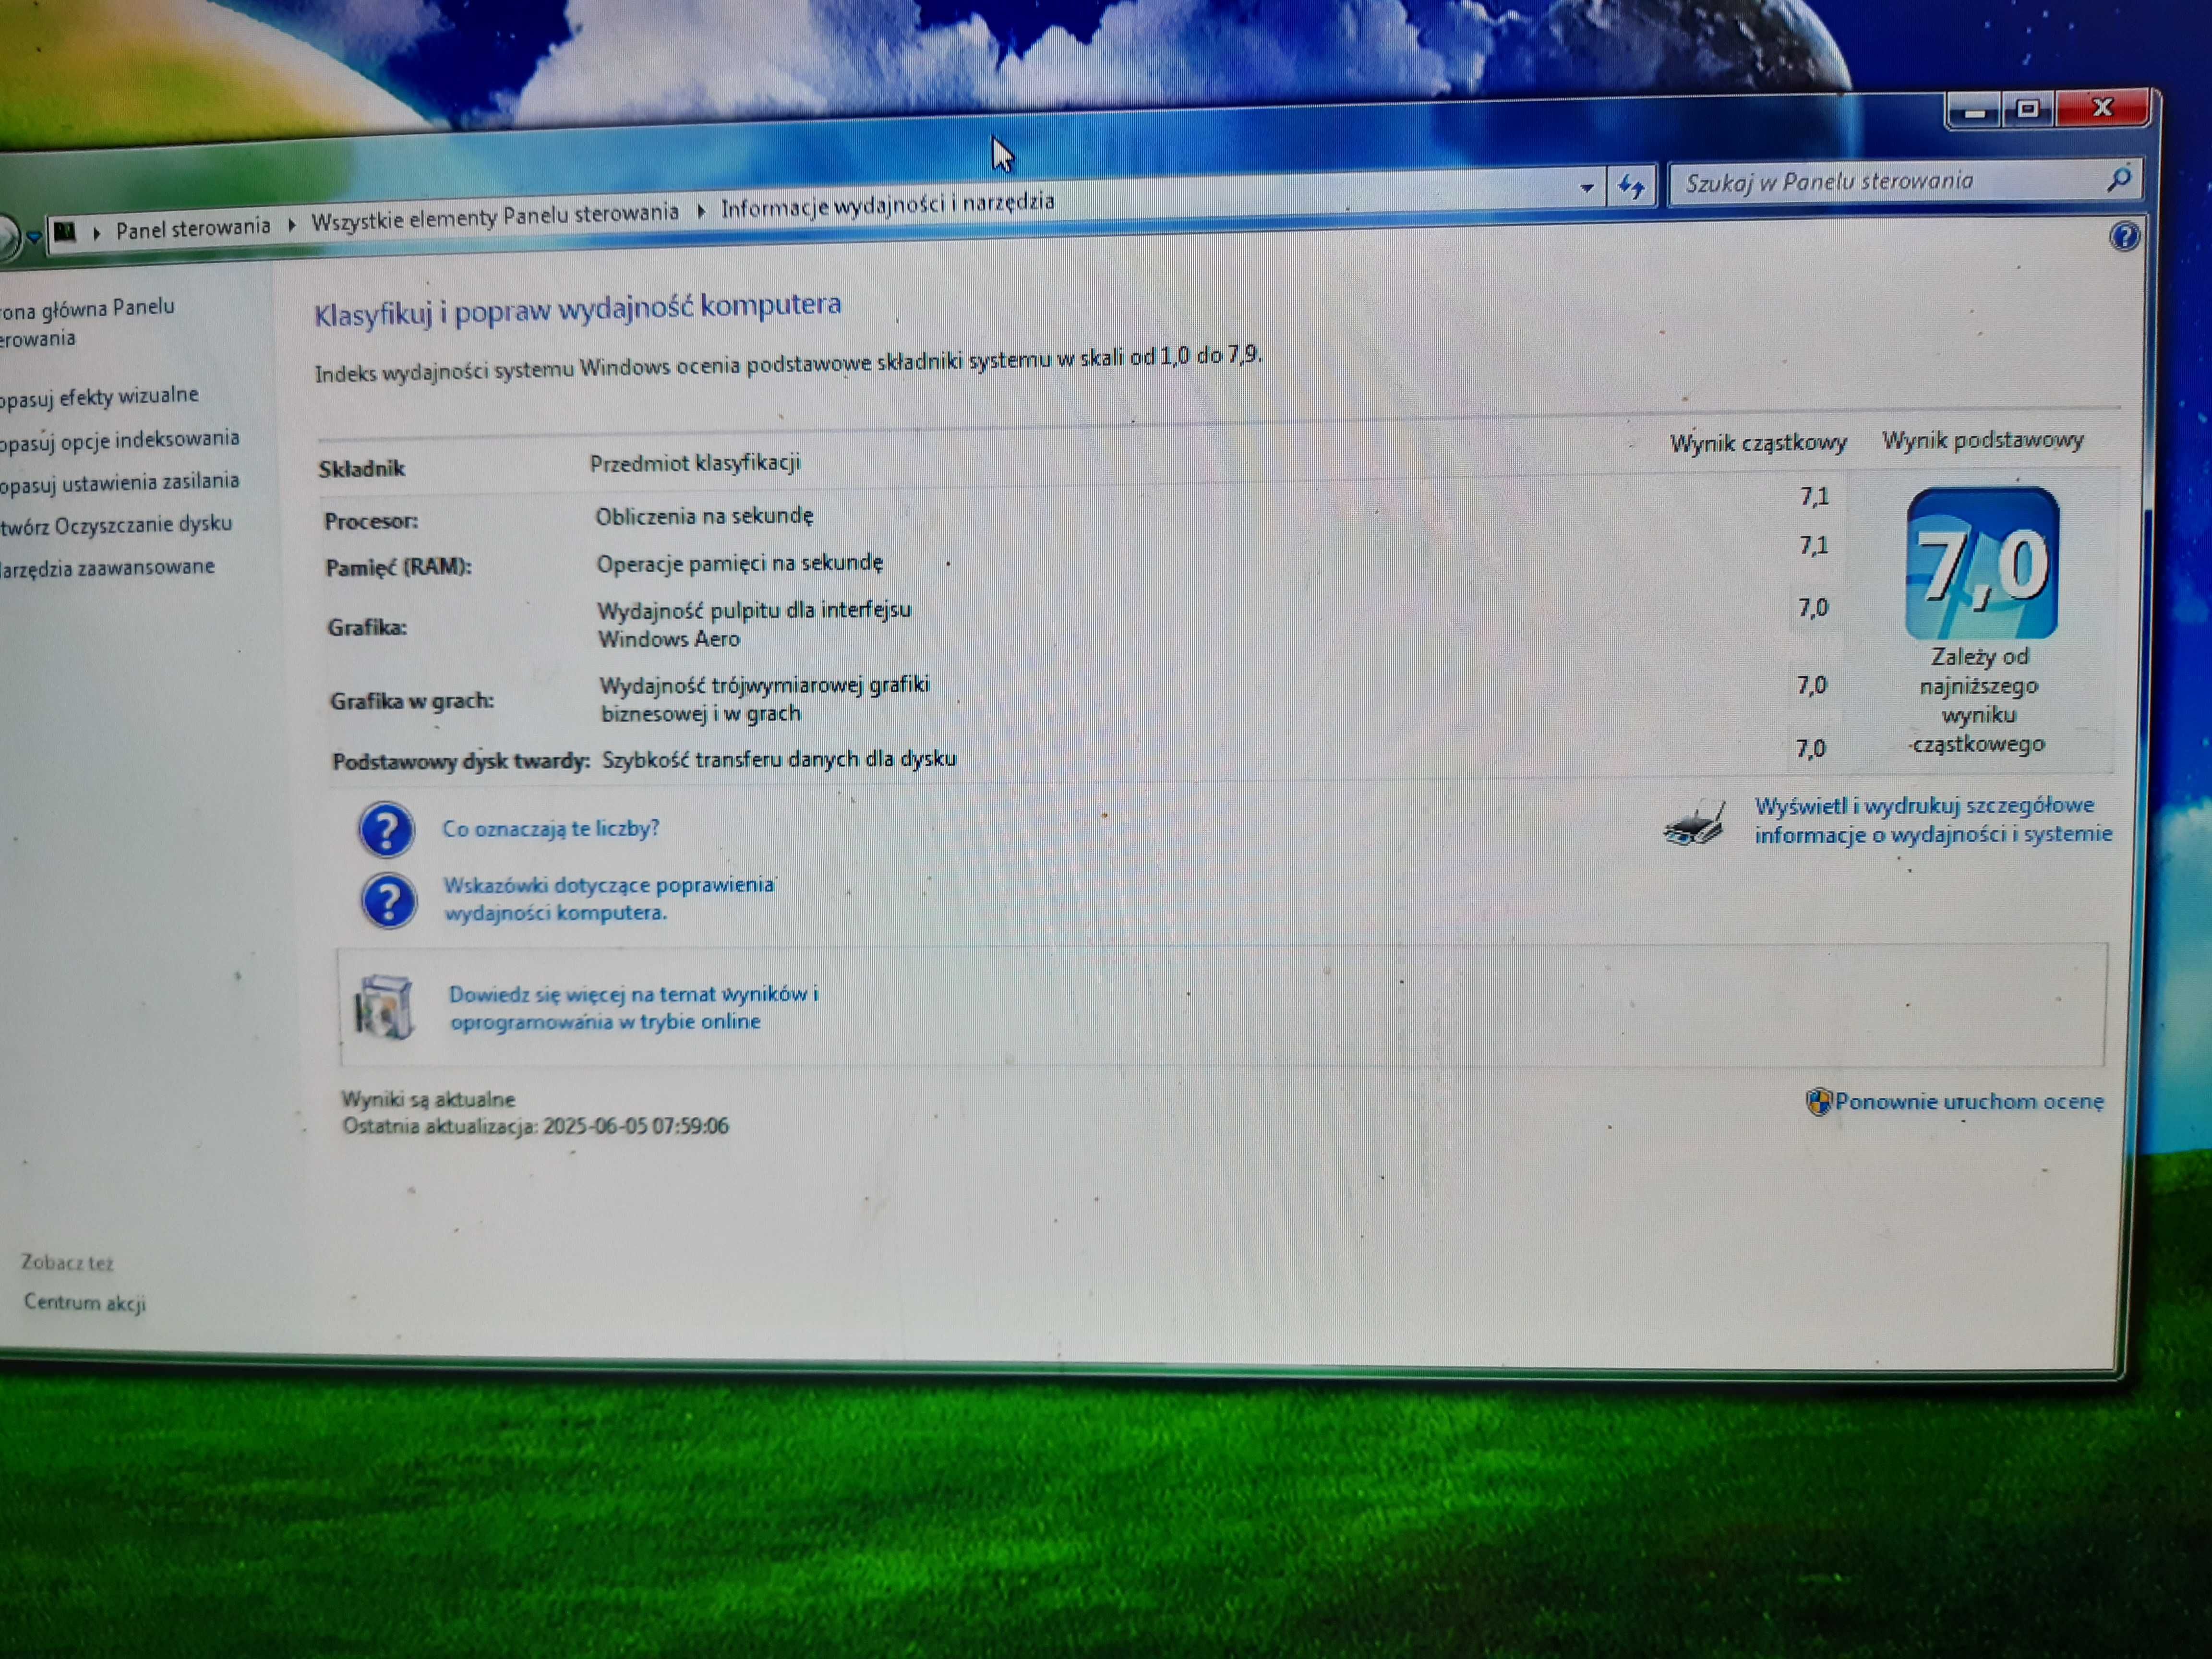2212x1659 pixels.
Task: Select Informacje wydajności i narzędzia breadcrumb
Action: [887, 204]
